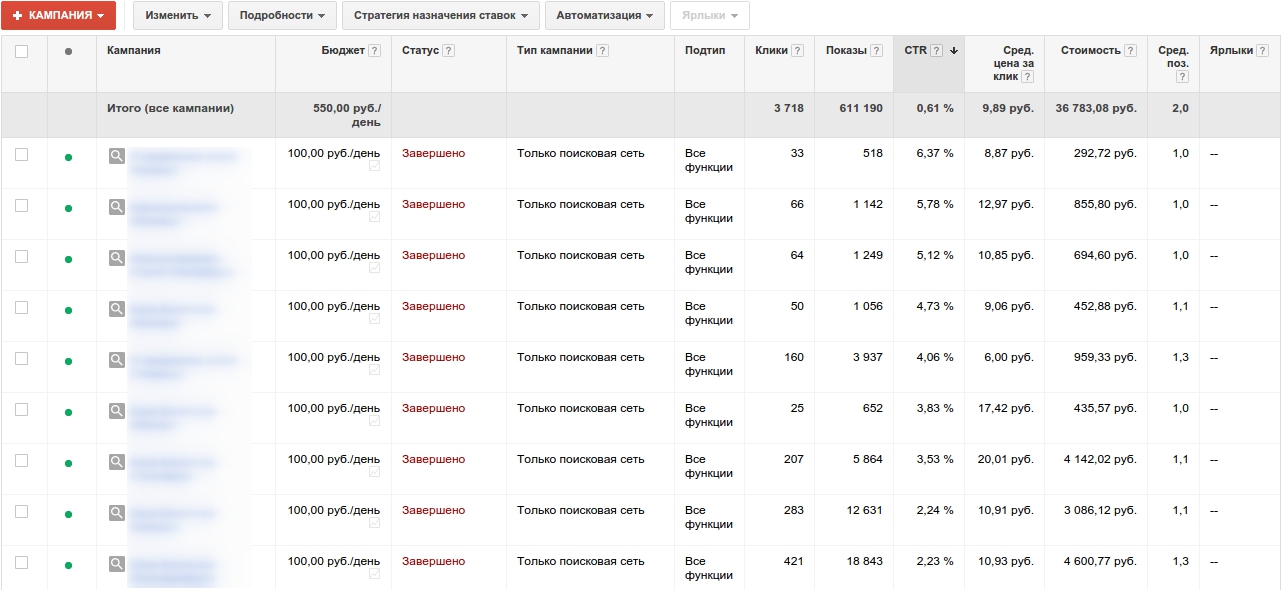Sort table by Стоимость header label
The height and width of the screenshot is (590, 1285).
tap(1090, 50)
